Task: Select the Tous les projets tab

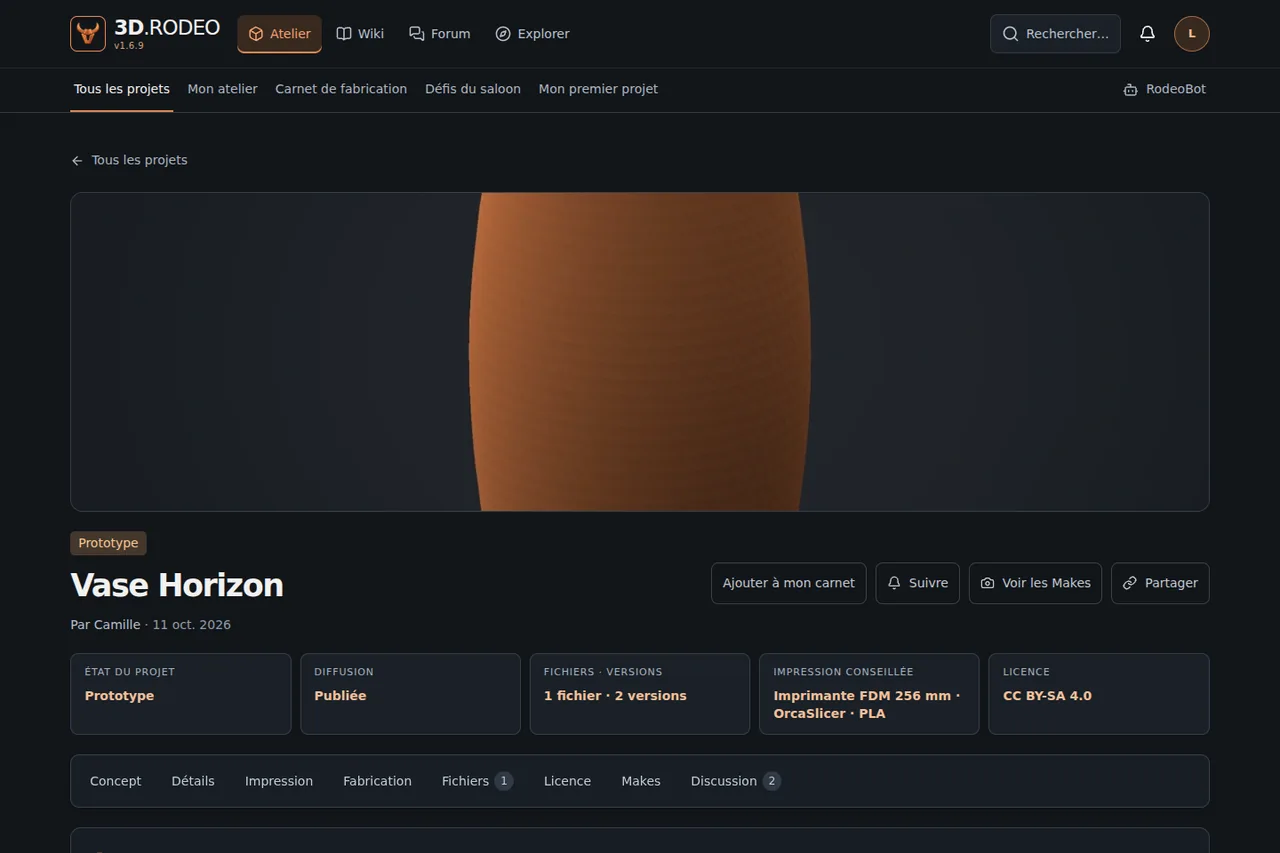Action: (x=122, y=89)
